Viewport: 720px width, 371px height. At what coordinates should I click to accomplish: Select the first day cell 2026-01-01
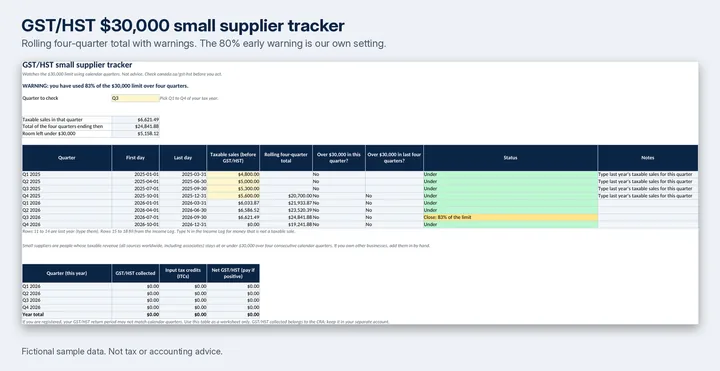[135, 203]
